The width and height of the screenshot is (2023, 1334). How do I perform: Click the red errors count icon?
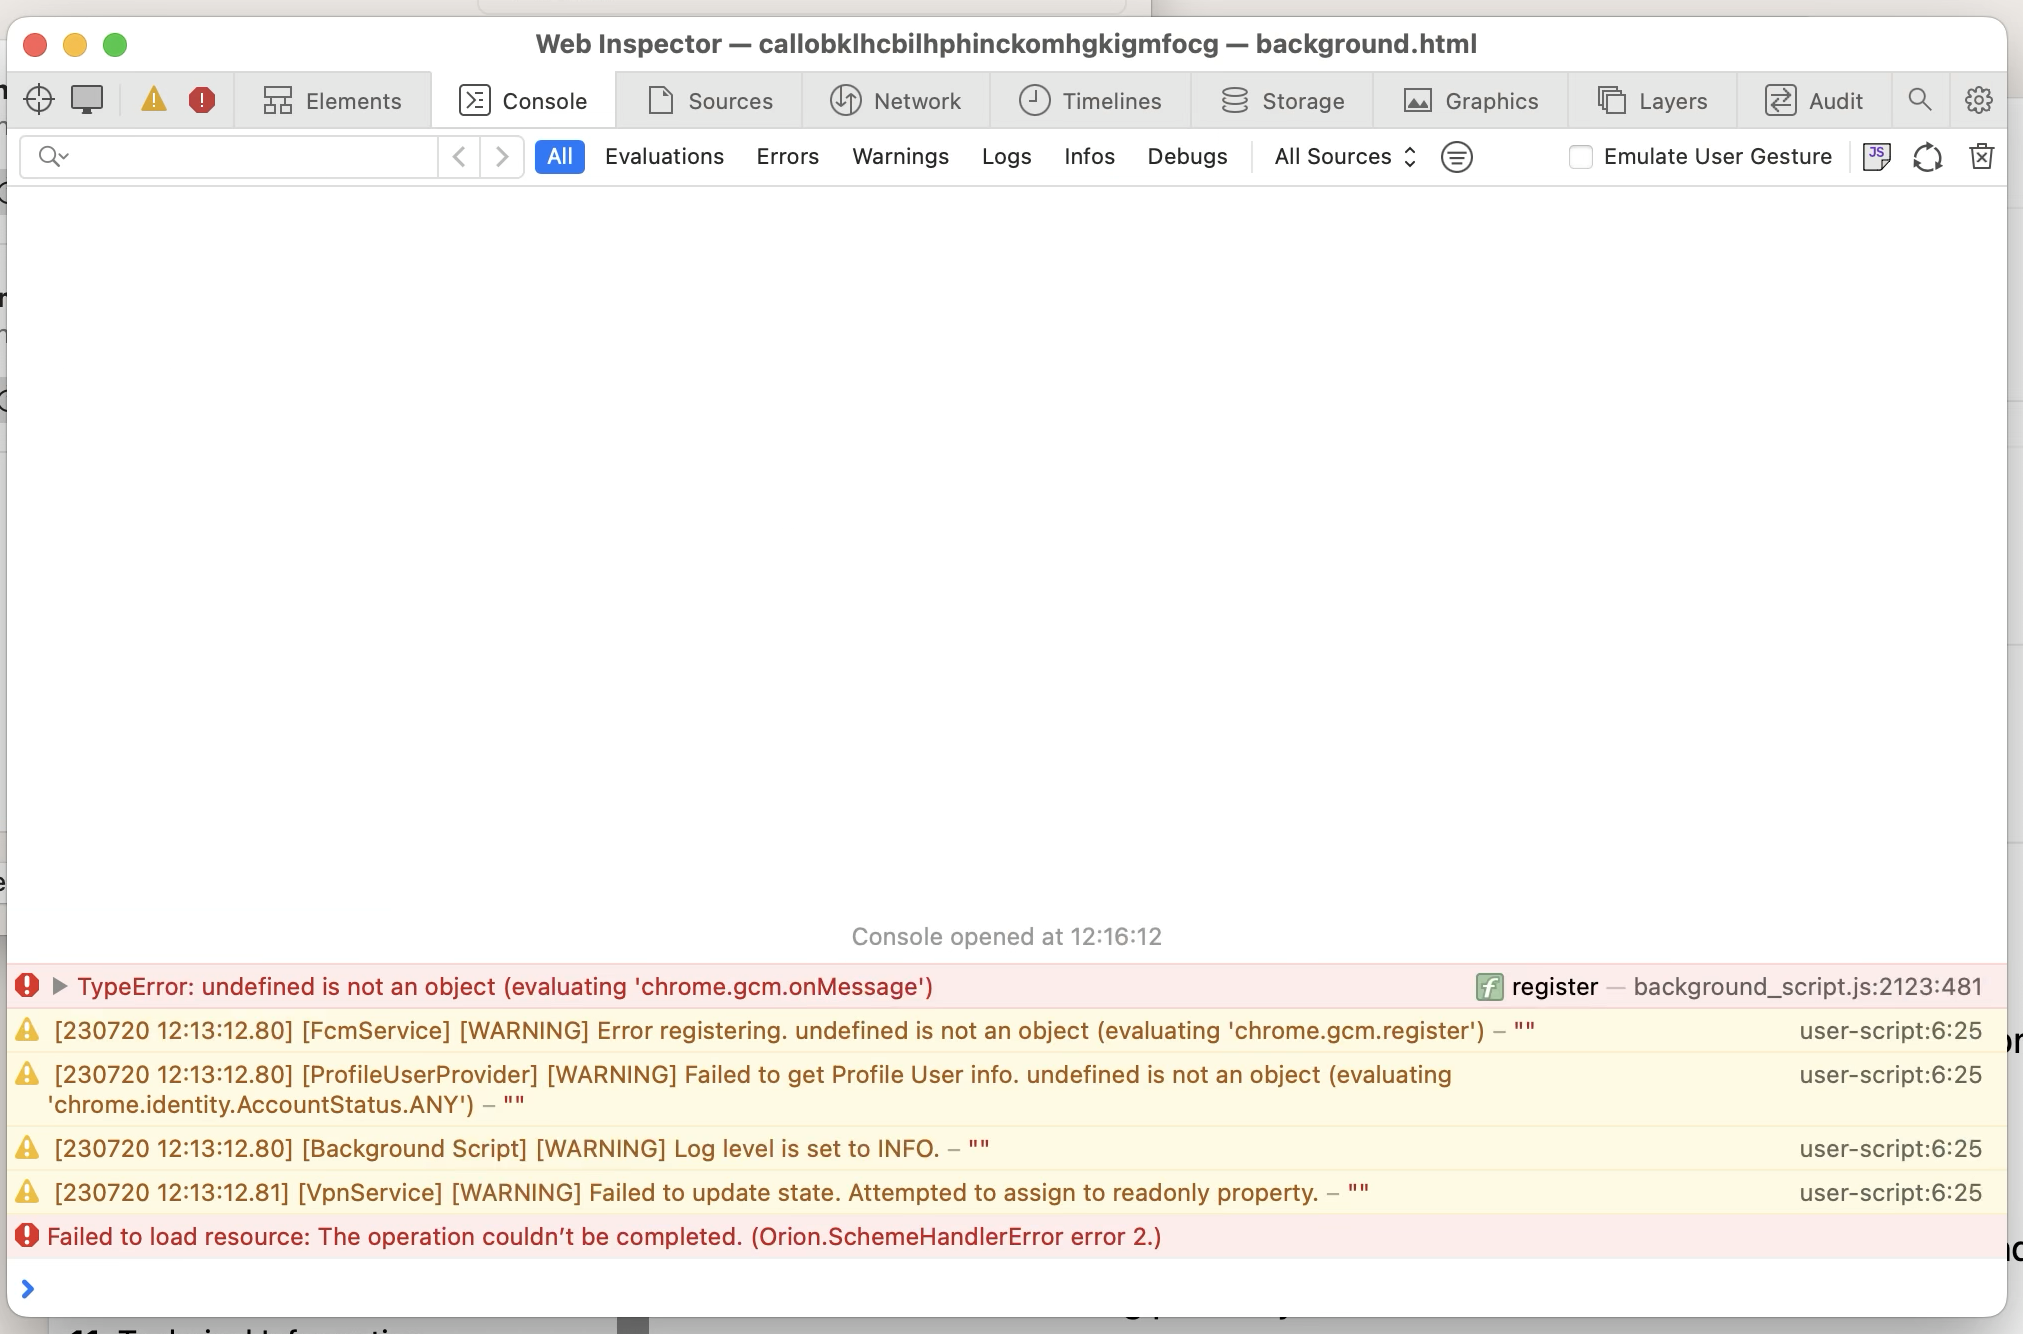coord(202,100)
